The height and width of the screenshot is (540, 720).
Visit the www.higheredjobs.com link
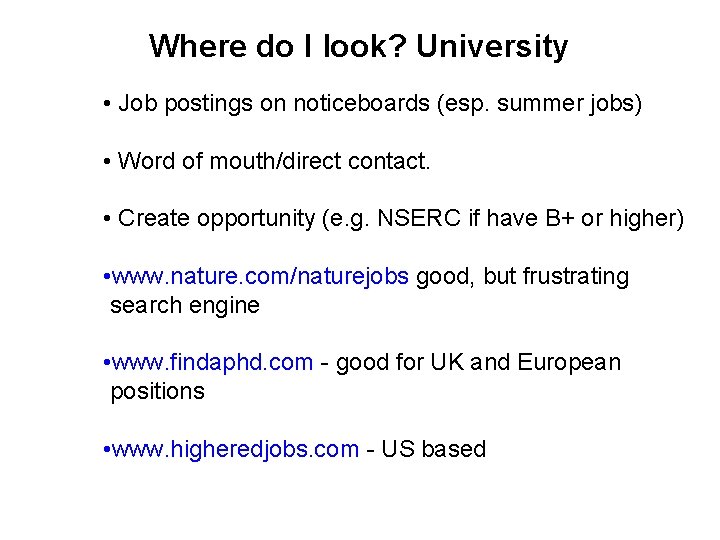pyautogui.click(x=235, y=449)
